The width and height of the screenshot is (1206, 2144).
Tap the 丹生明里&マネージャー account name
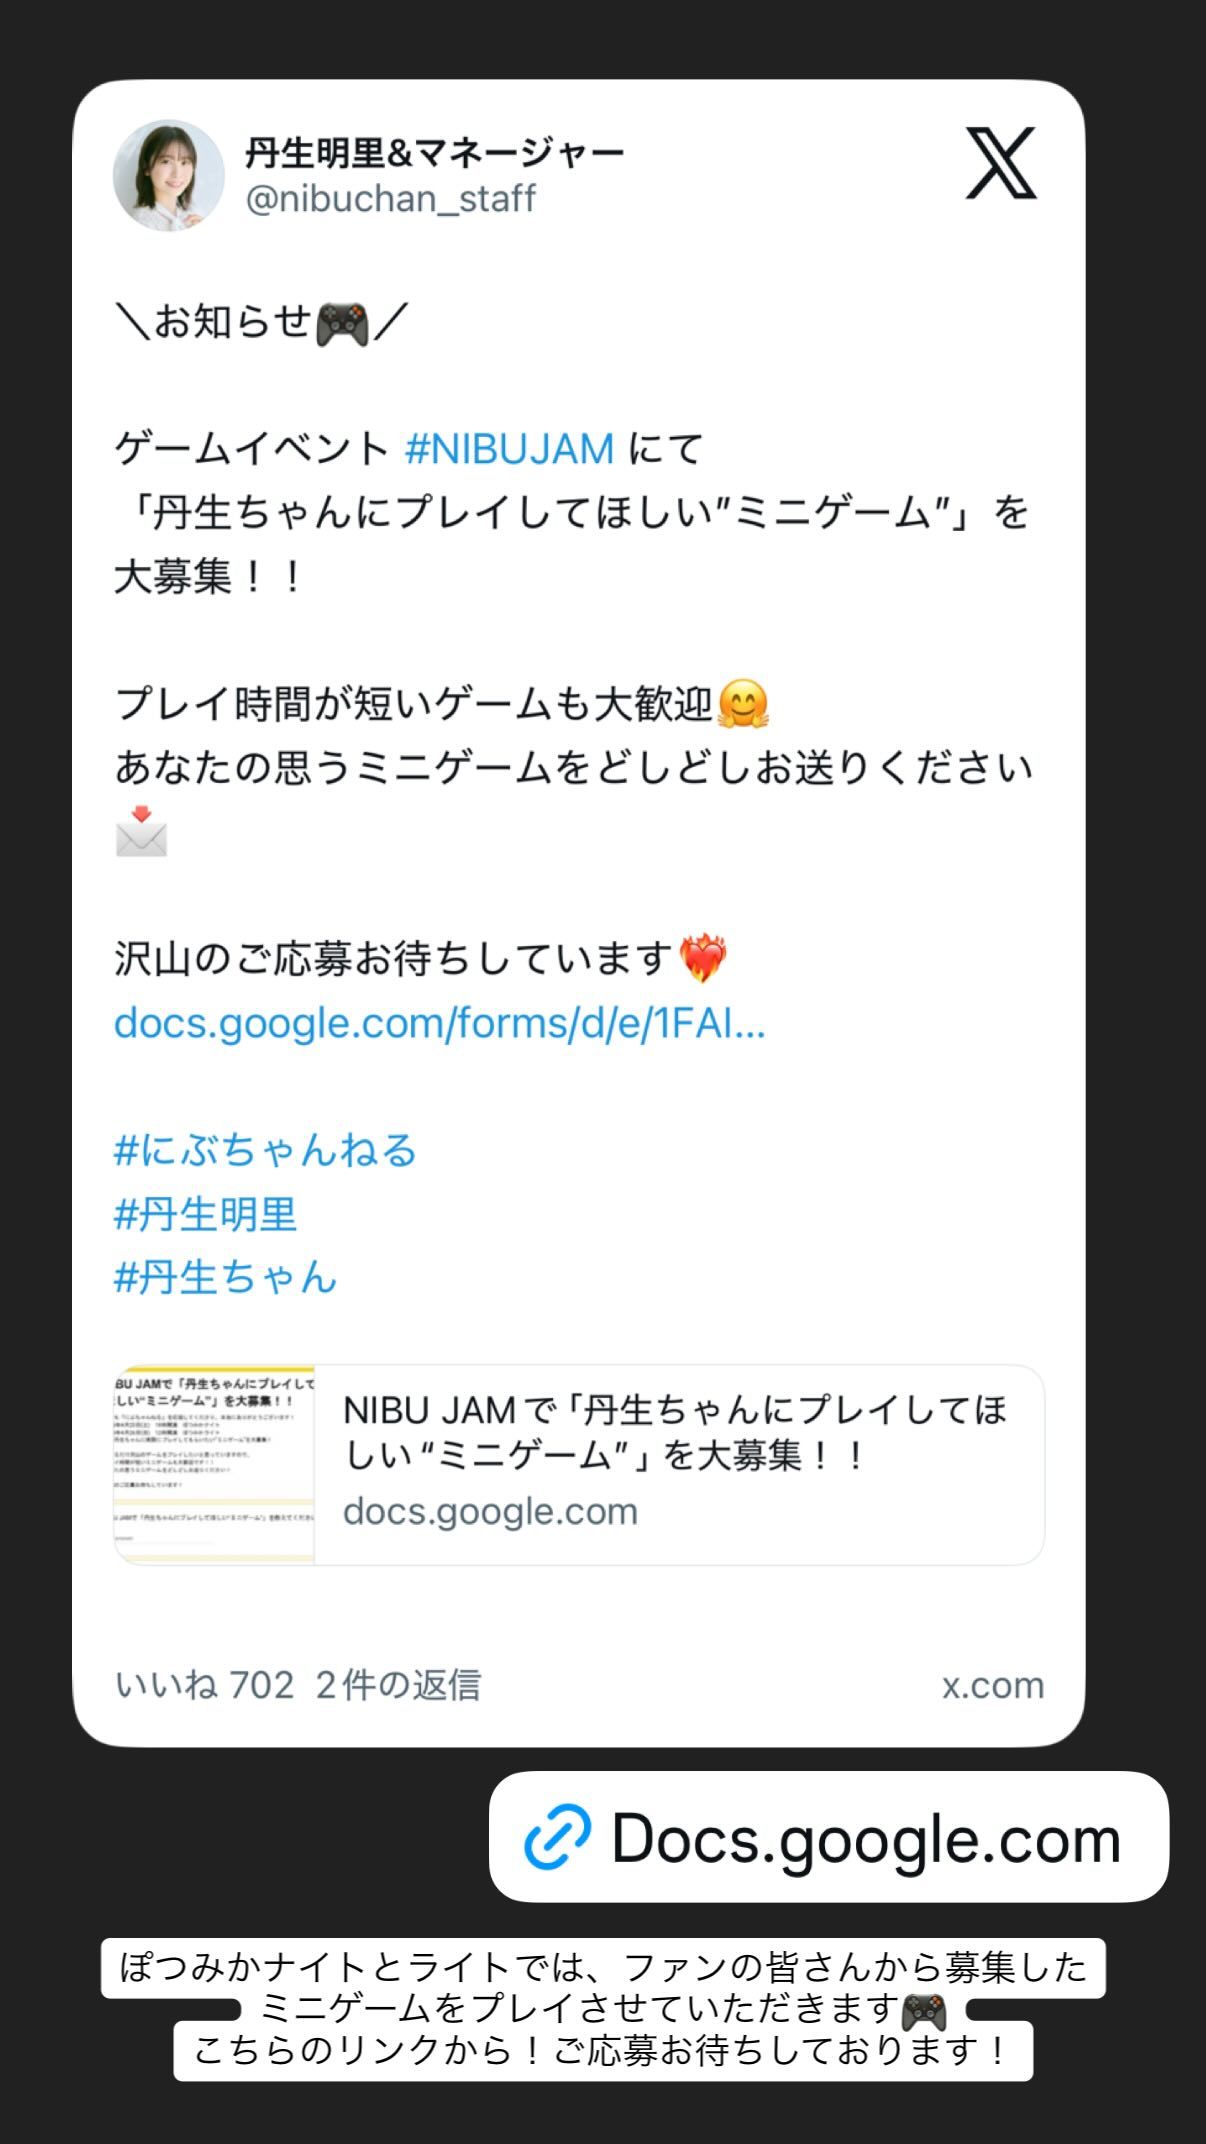[434, 153]
